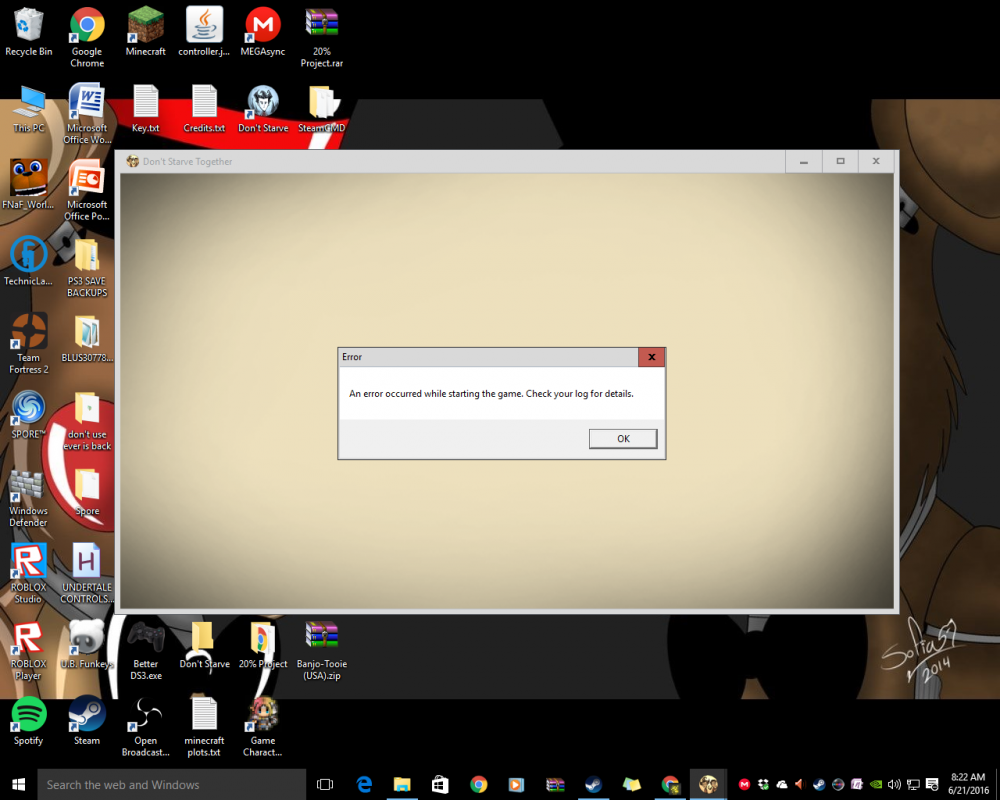Viewport: 1000px width, 800px height.
Task: Select the Windows Defender shortcut
Action: click(29, 498)
